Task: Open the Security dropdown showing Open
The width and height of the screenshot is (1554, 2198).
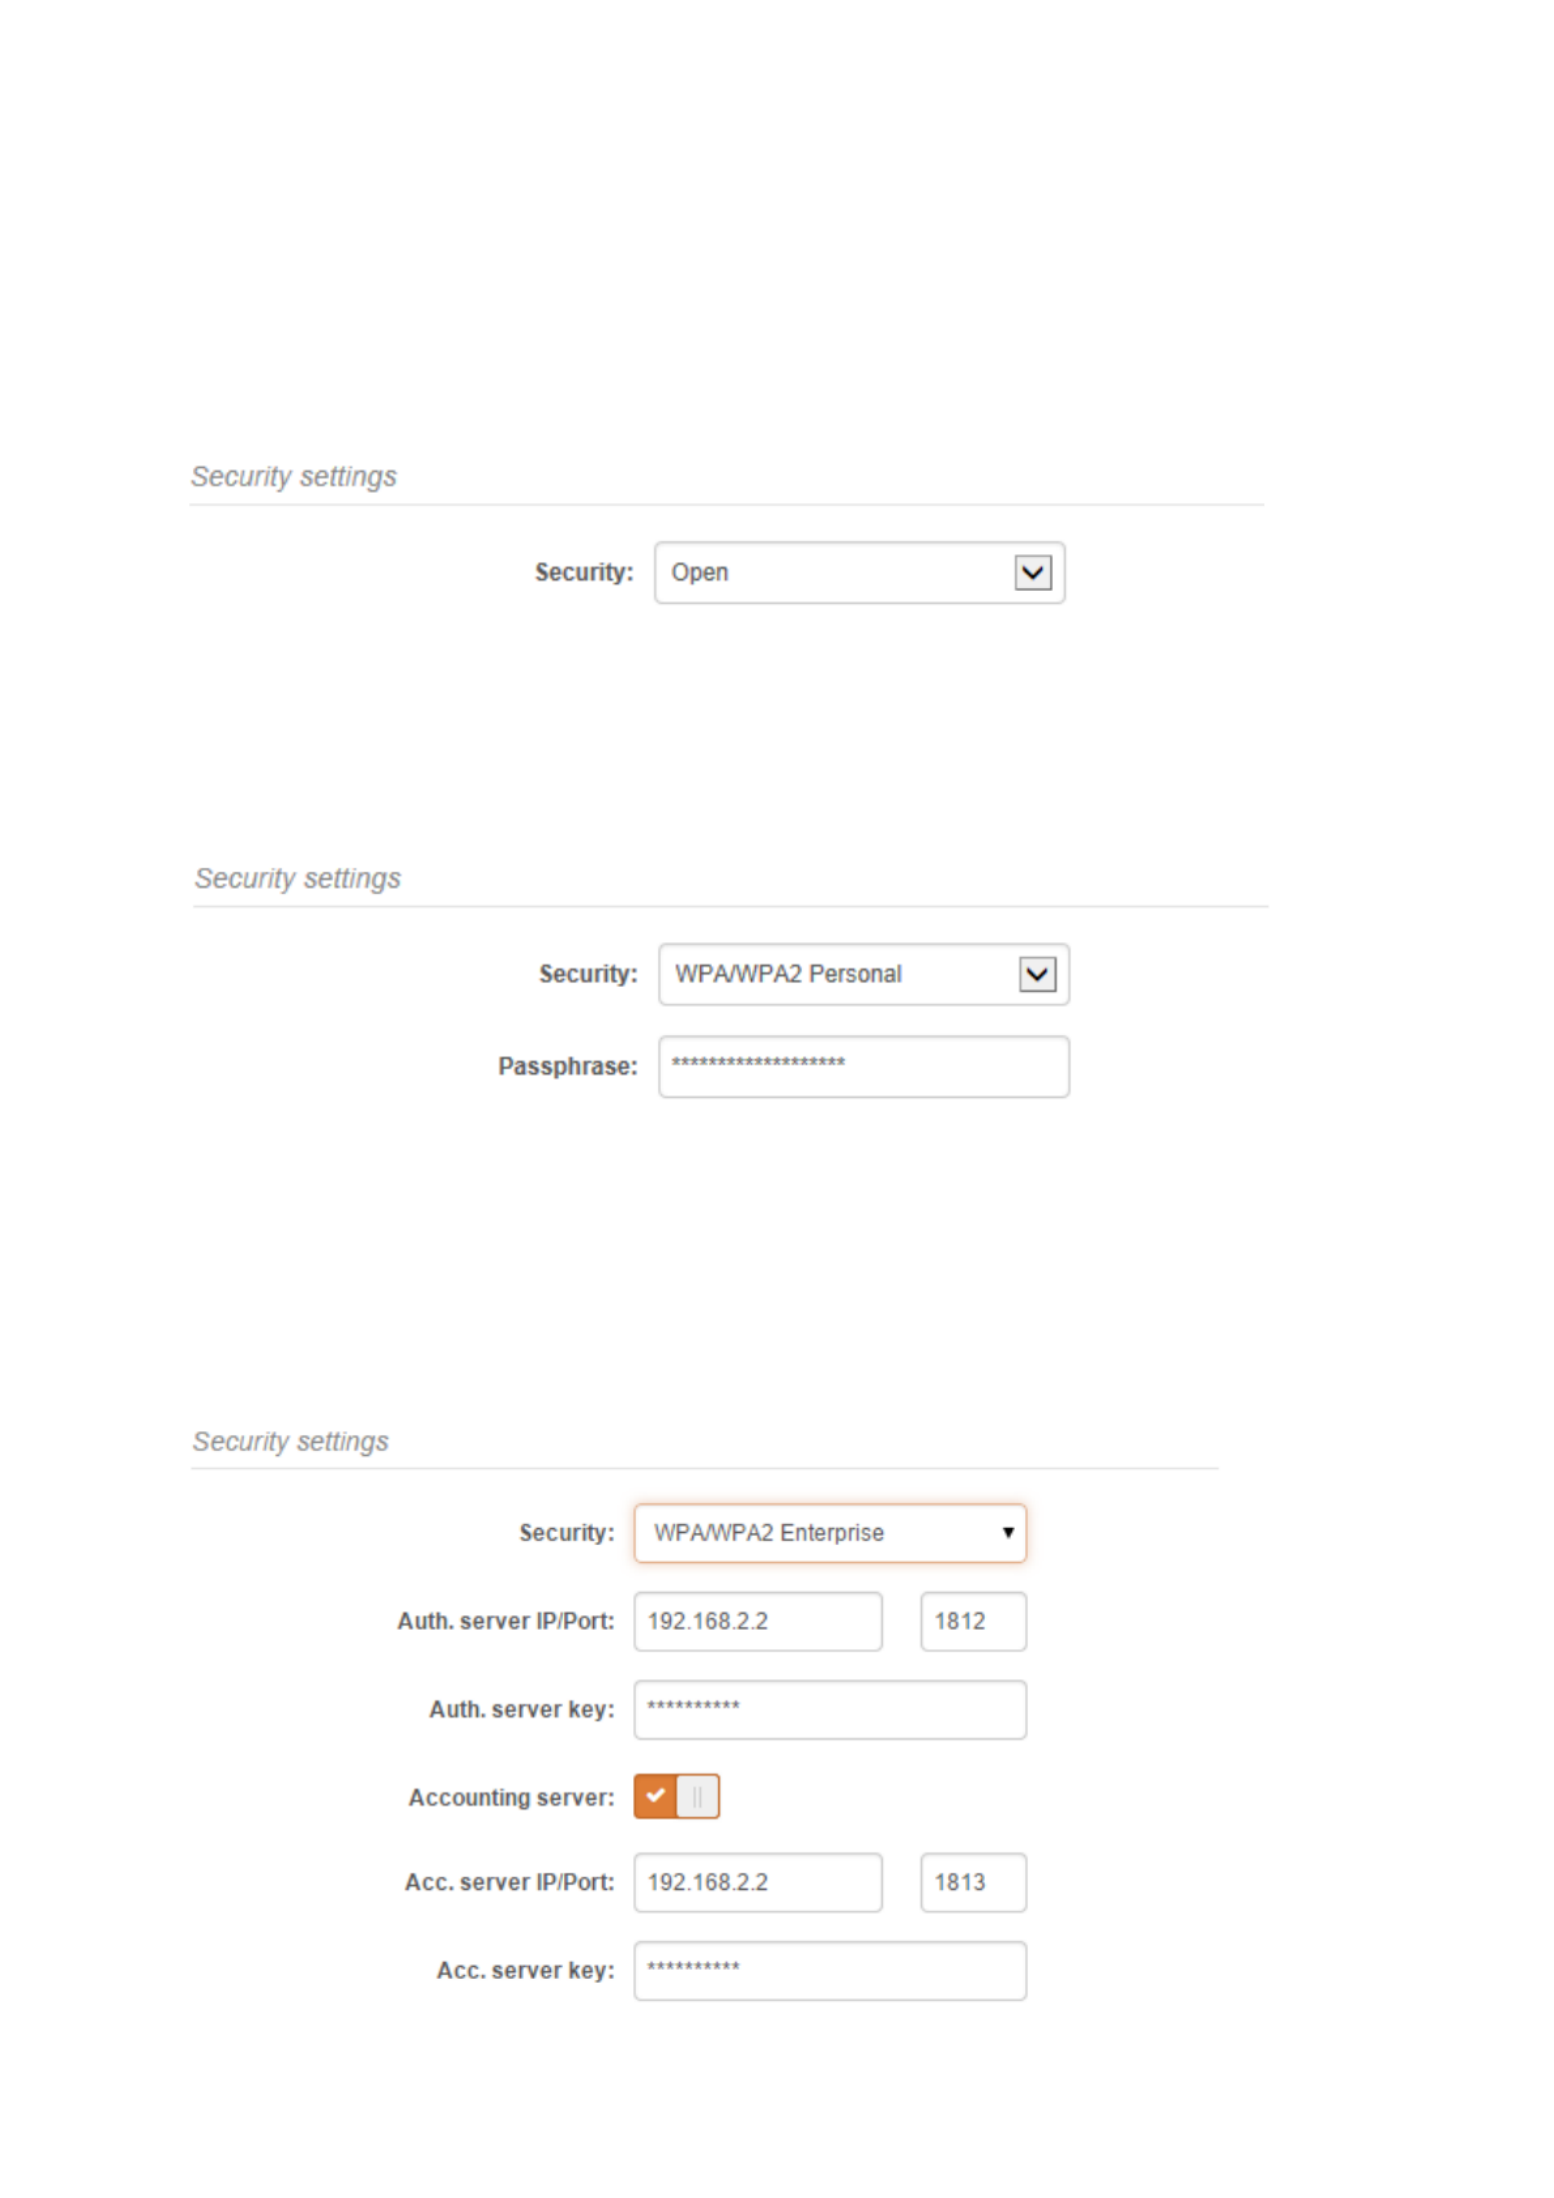Action: pyautogui.click(x=858, y=572)
